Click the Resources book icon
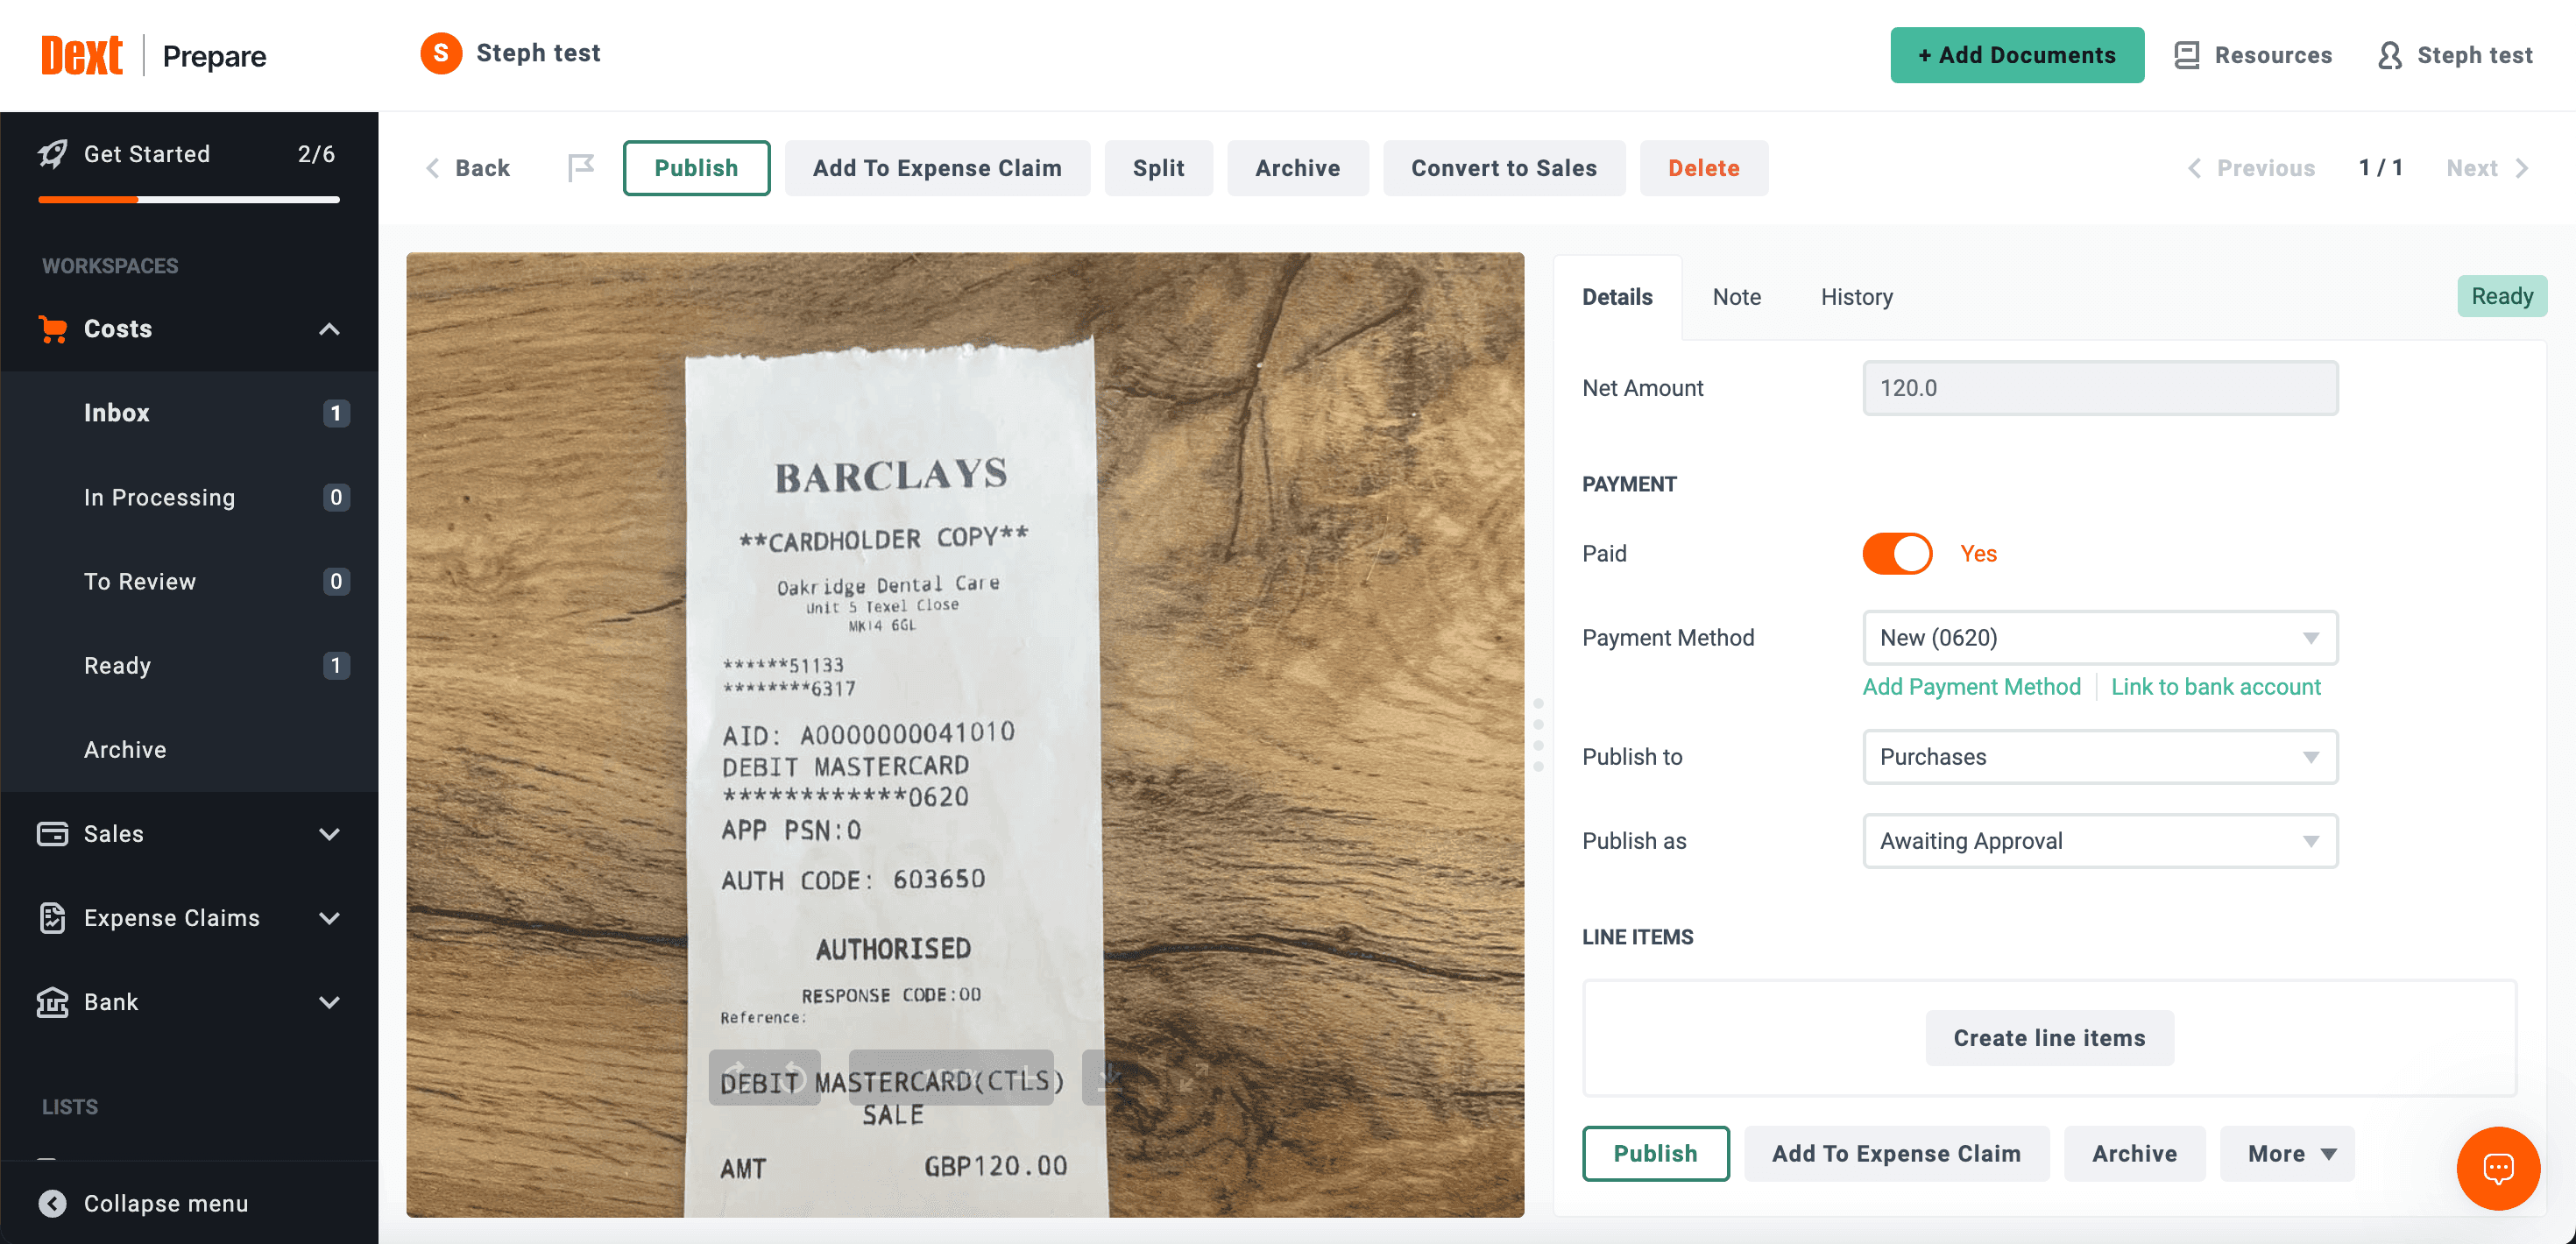 click(2186, 55)
